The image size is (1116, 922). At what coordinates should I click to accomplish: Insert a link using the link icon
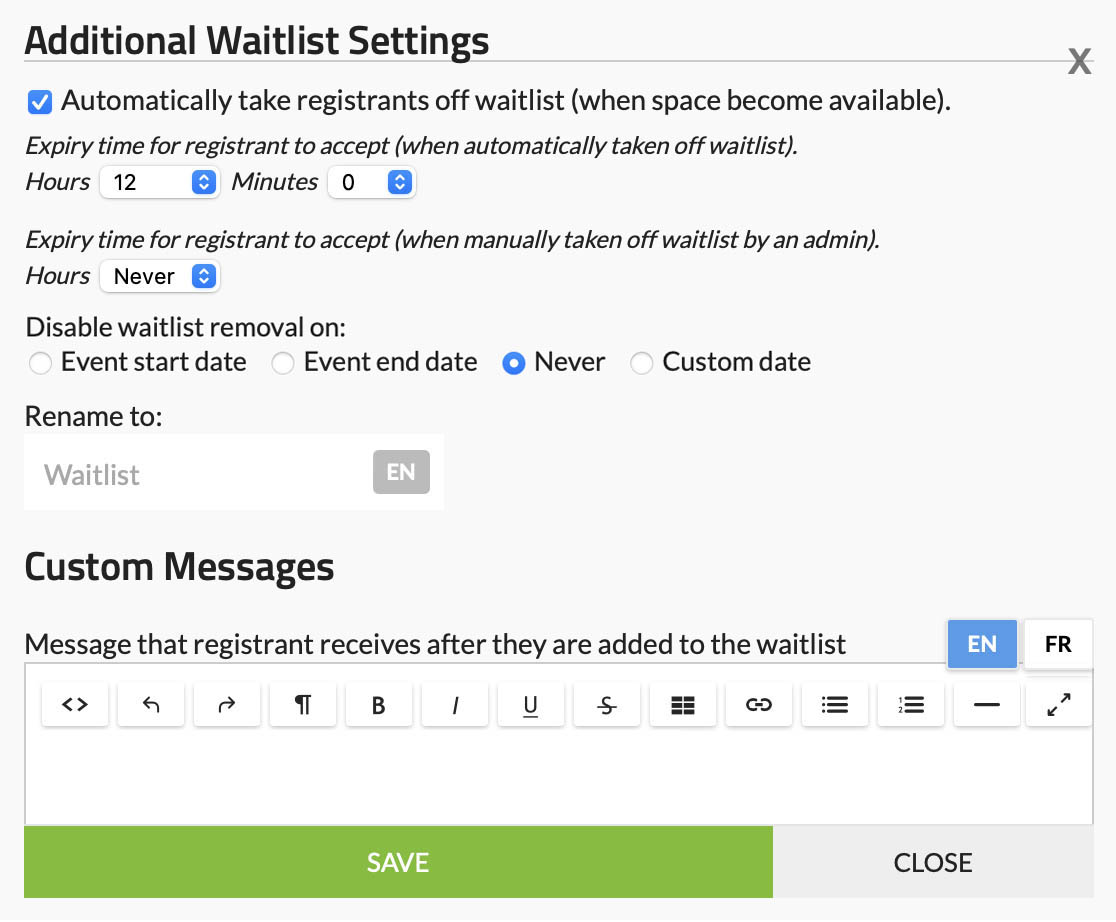pos(759,705)
